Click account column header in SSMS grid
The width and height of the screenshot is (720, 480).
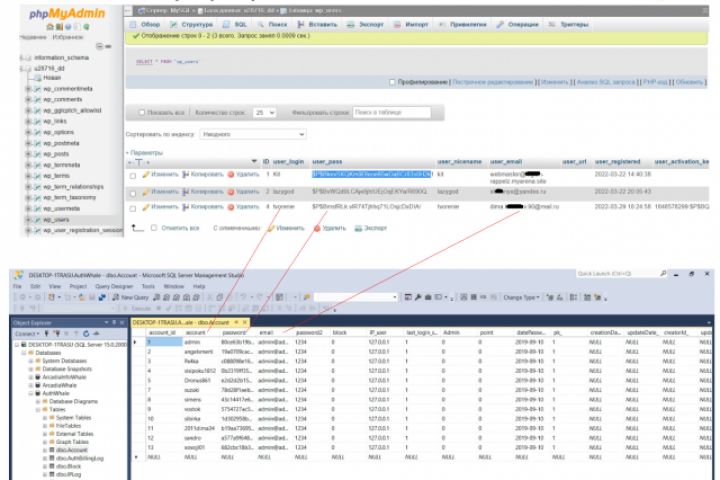tap(196, 333)
